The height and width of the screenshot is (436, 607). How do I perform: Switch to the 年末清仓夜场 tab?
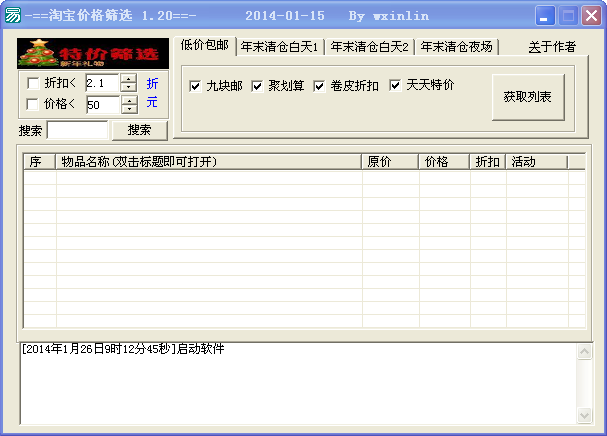point(457,47)
